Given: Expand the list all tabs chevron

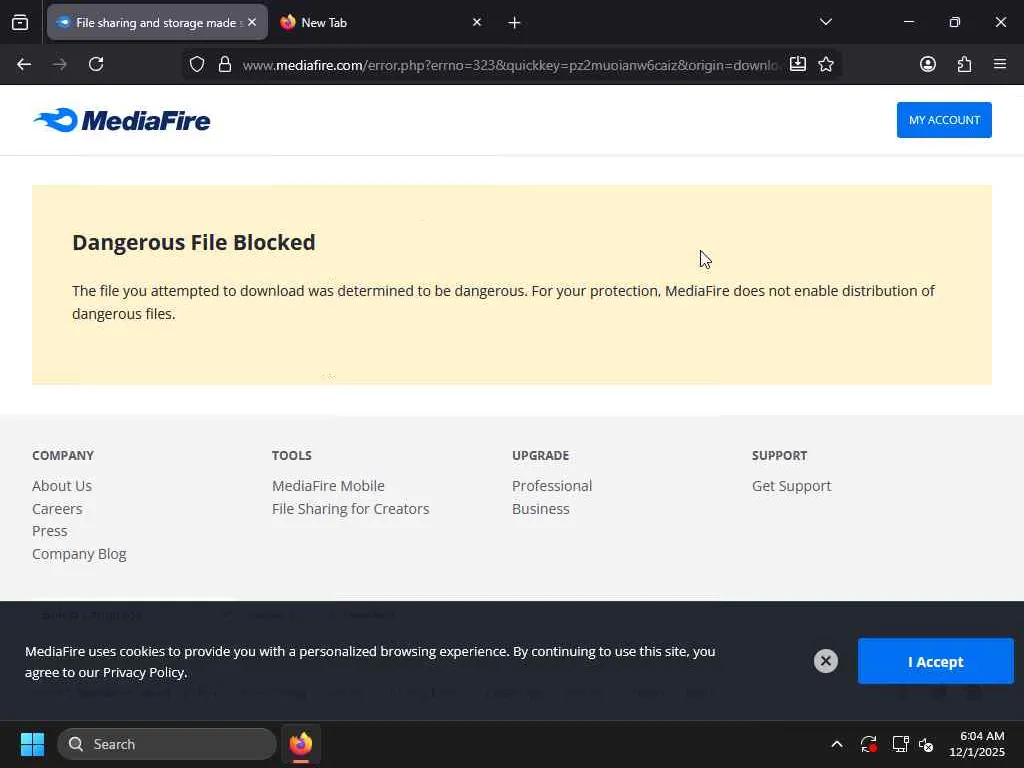Looking at the screenshot, I should (x=825, y=22).
